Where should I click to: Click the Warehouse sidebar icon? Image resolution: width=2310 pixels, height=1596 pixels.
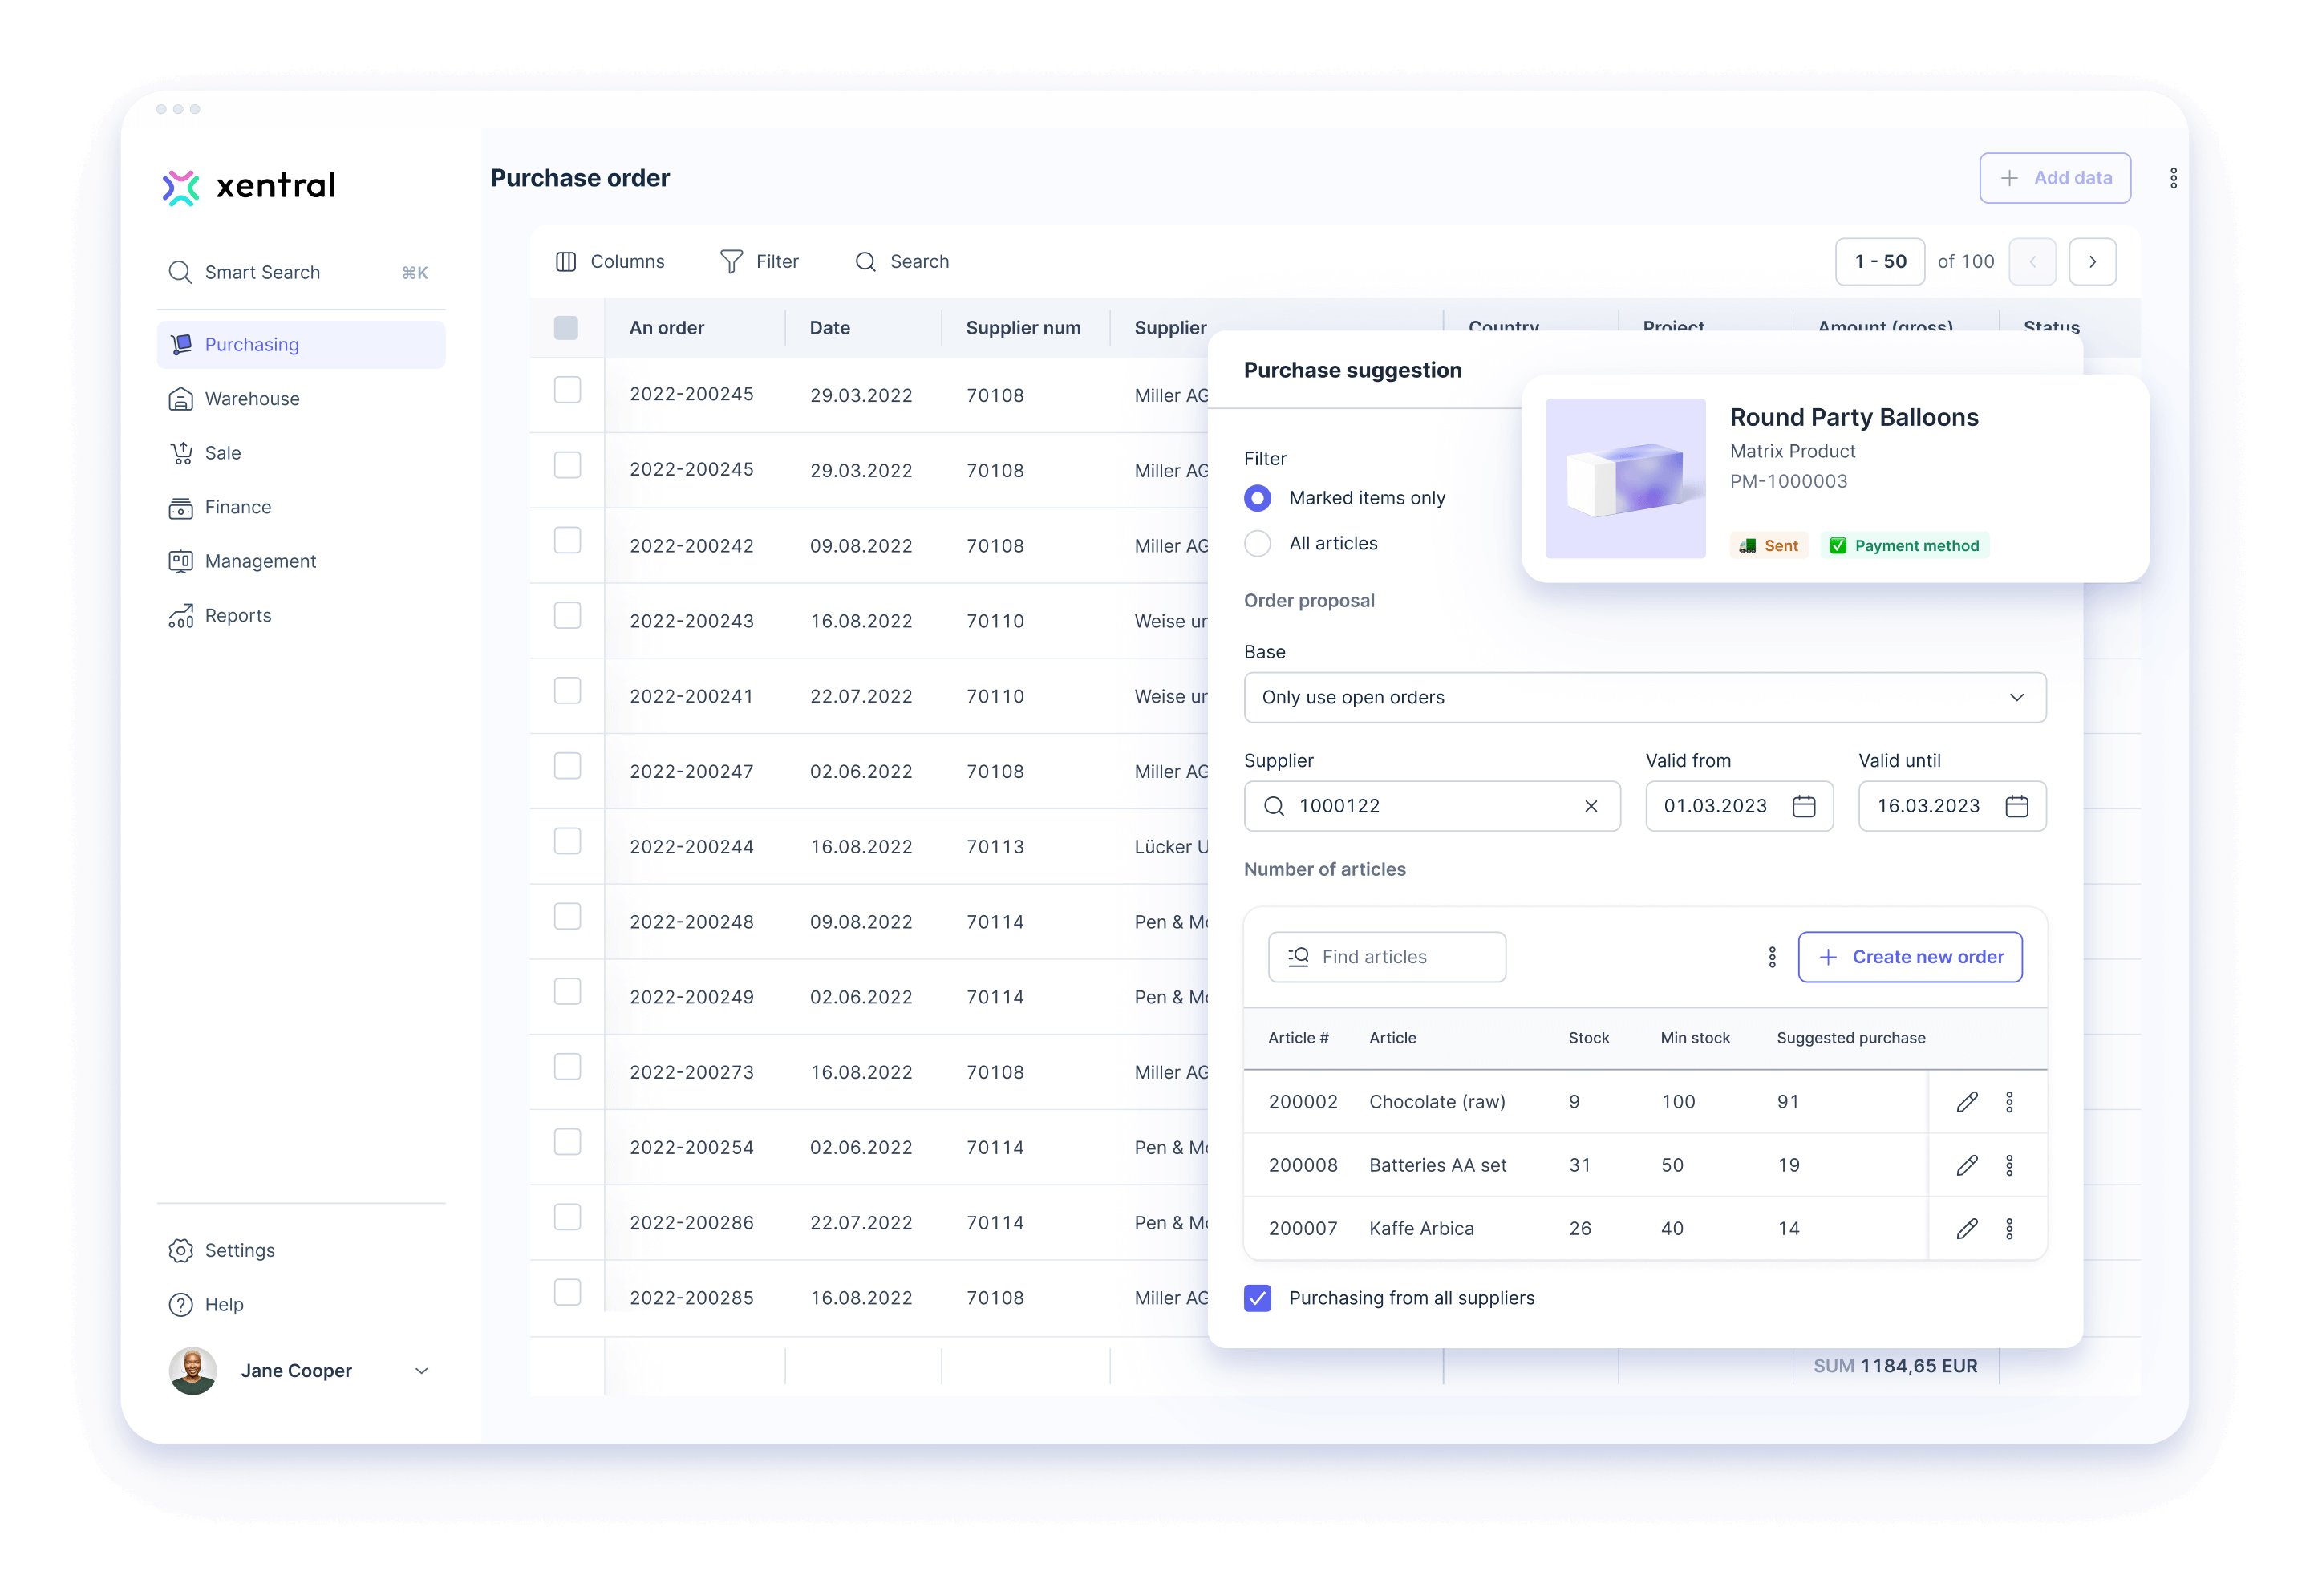[180, 399]
